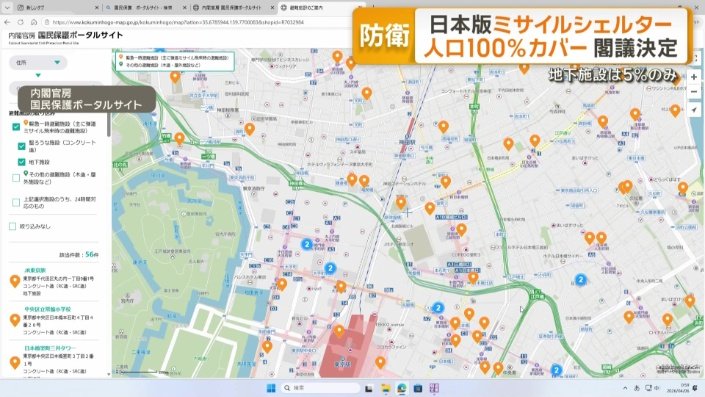Open the 住所 search type dropdown
The image size is (705, 397).
[x=38, y=62]
